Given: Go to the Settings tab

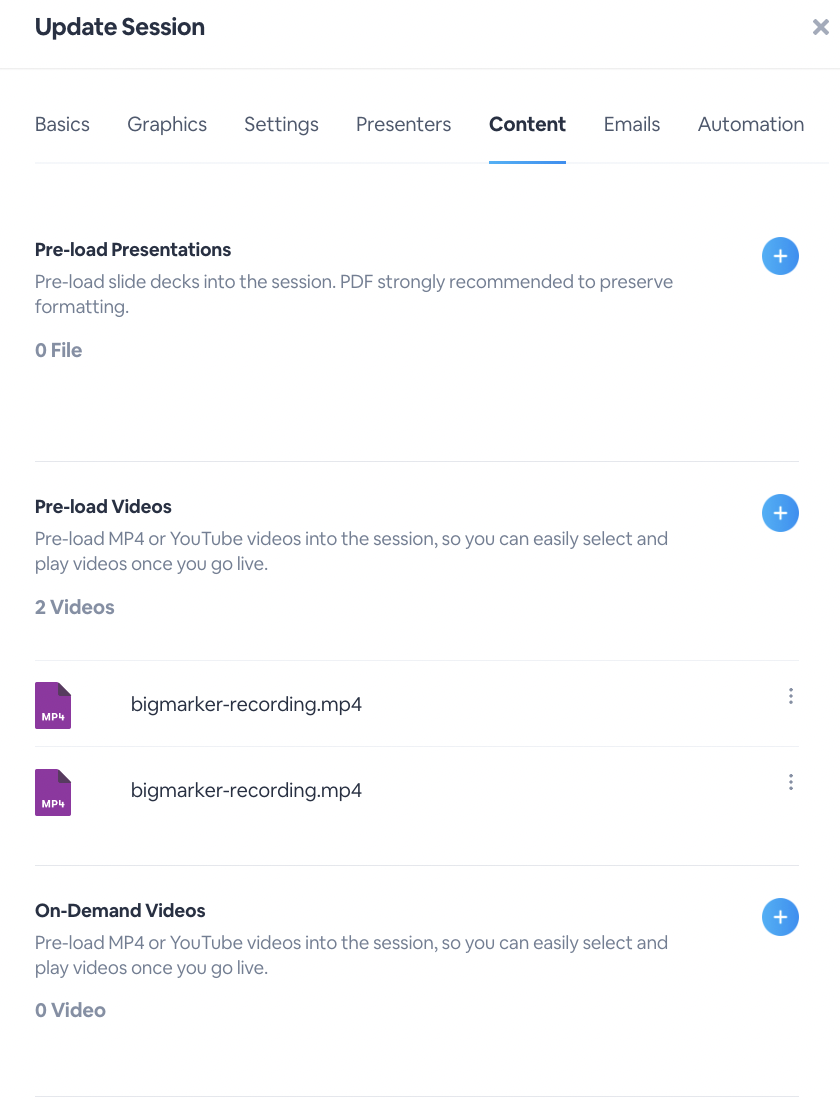Looking at the screenshot, I should pyautogui.click(x=281, y=124).
